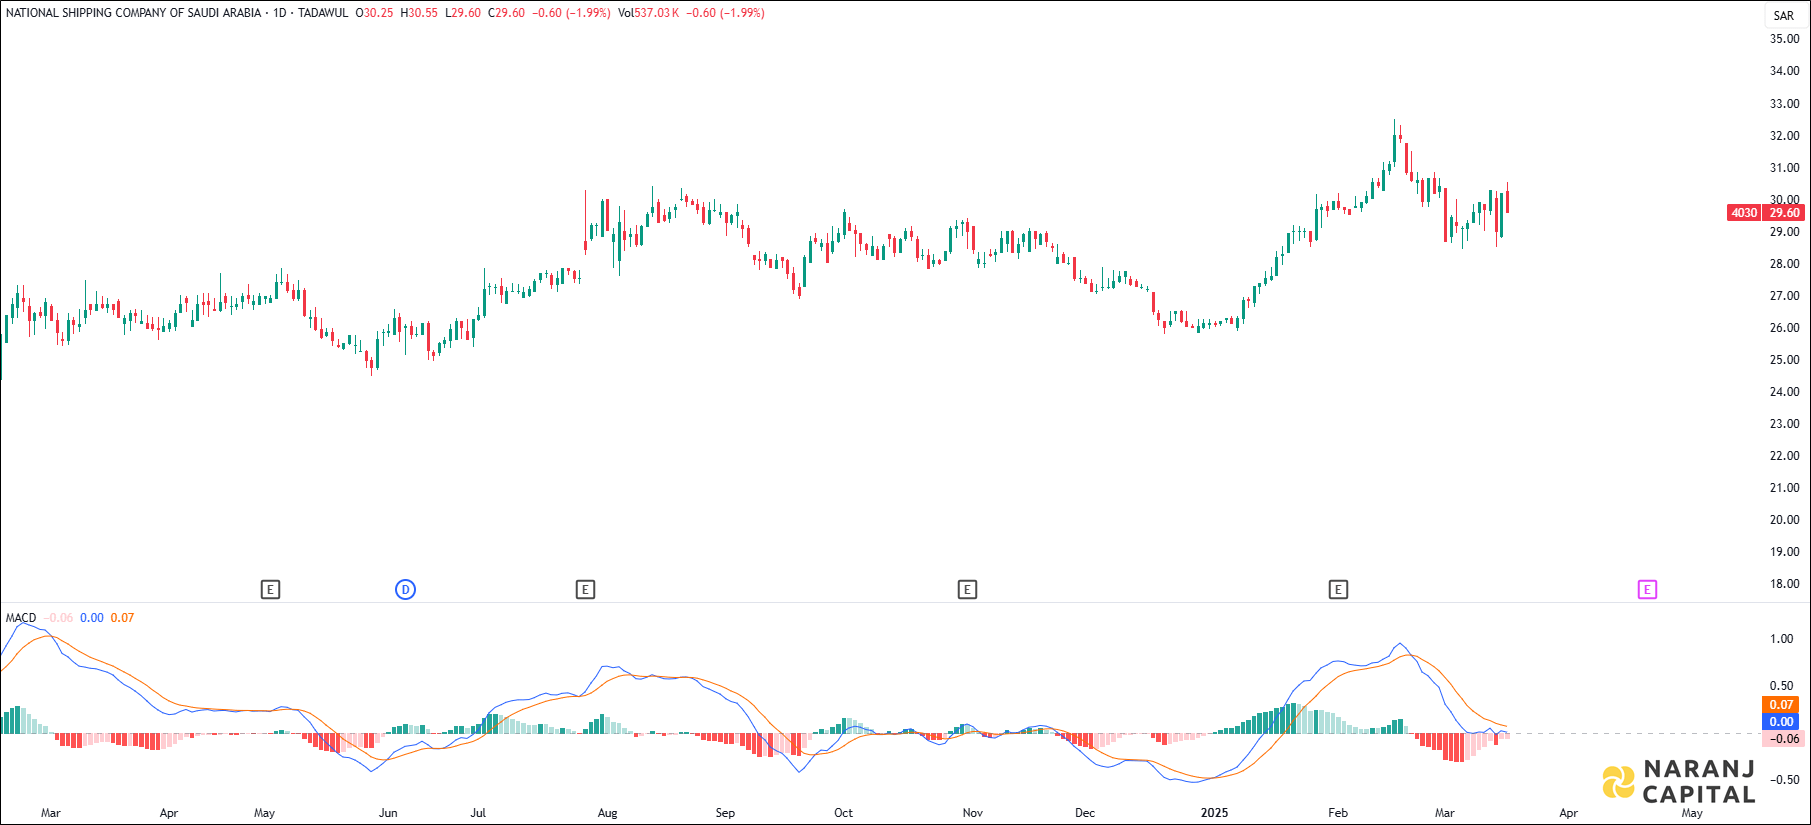
Task: Click the orange 0.07 signal value tag
Action: (1781, 705)
